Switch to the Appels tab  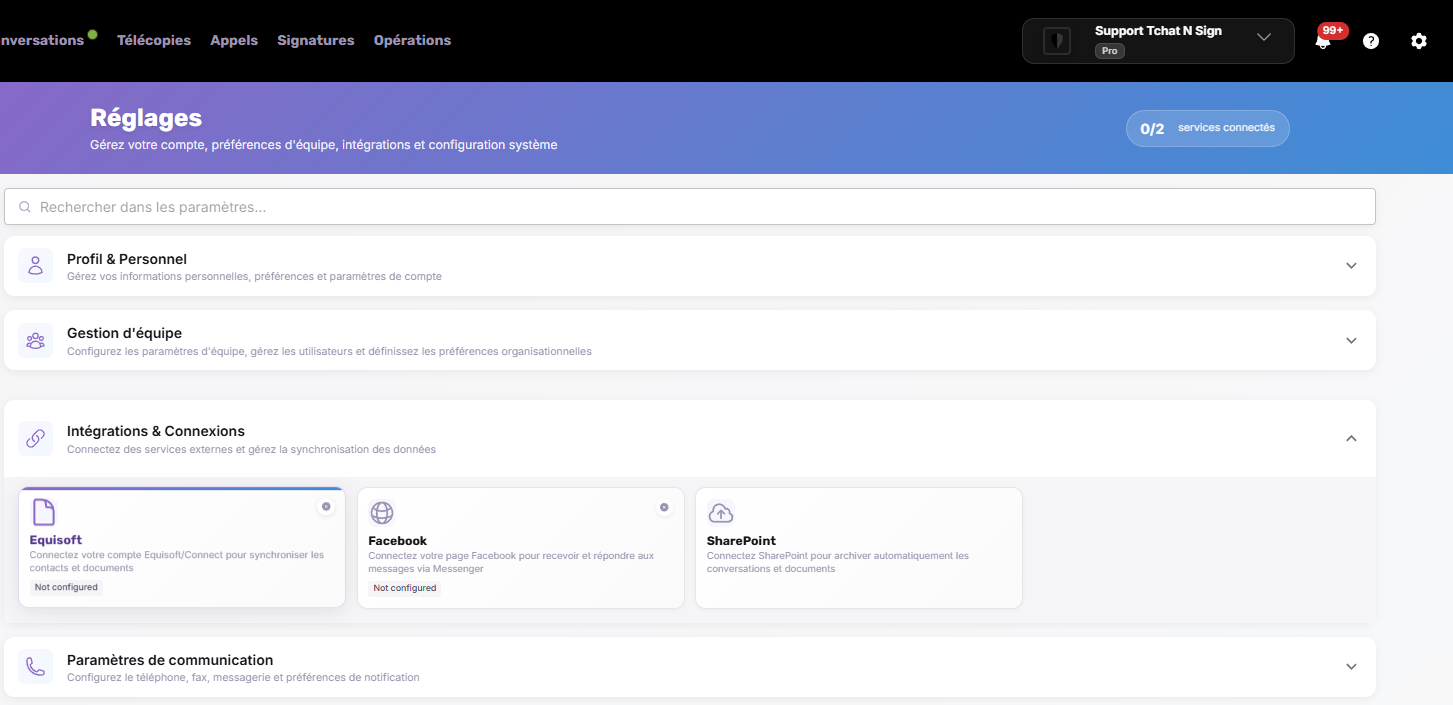(x=234, y=41)
